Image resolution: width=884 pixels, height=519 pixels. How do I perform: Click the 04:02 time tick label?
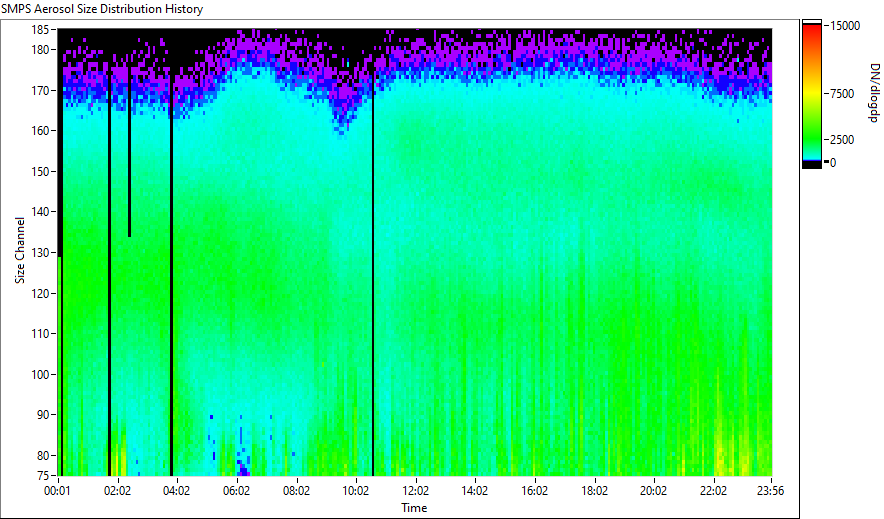176,491
